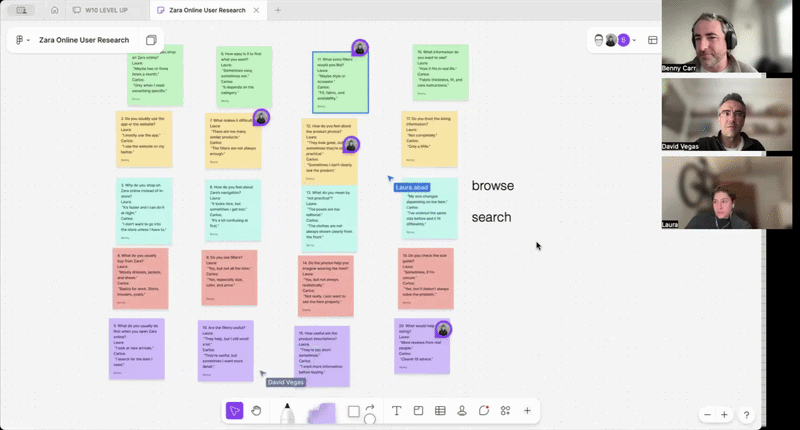
Task: Open a new tab with plus button
Action: coord(278,10)
